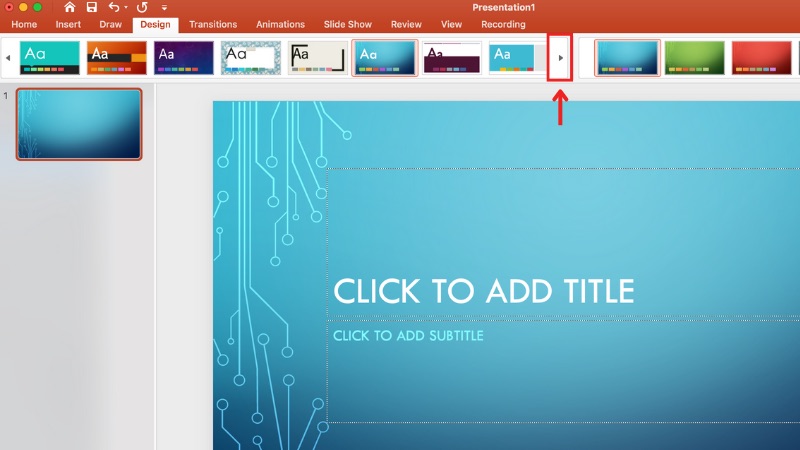
Task: Minimize the window with the yellow button
Action: coord(23,7)
